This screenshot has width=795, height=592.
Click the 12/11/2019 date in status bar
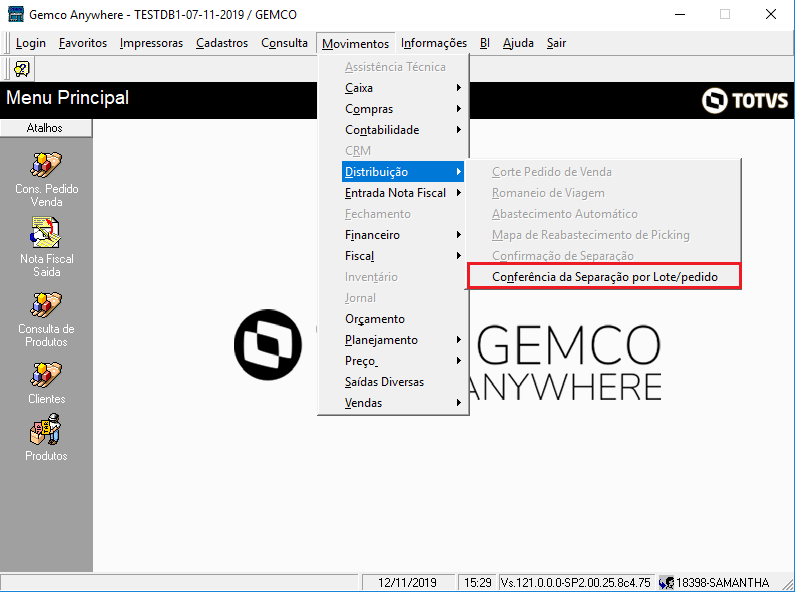tap(407, 583)
